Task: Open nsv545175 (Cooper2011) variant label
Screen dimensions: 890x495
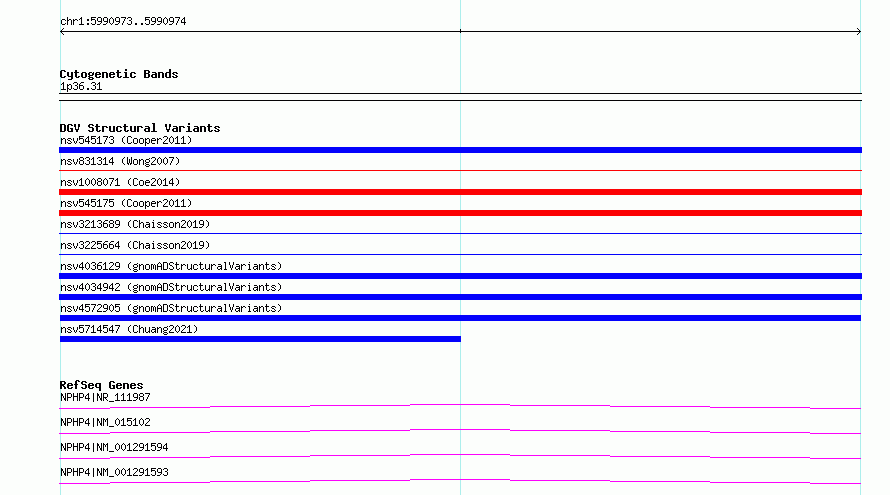Action: point(126,203)
